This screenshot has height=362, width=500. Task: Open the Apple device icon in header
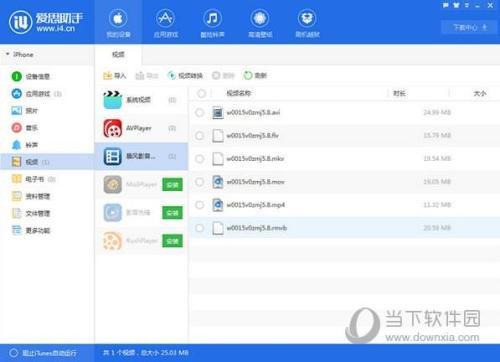pyautogui.click(x=118, y=18)
